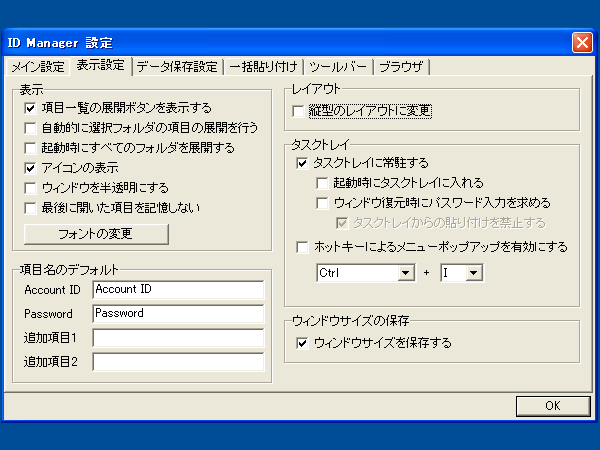The image size is (600, 450).
Task: Open the Ctrl modifier key dropdown
Action: (x=406, y=273)
